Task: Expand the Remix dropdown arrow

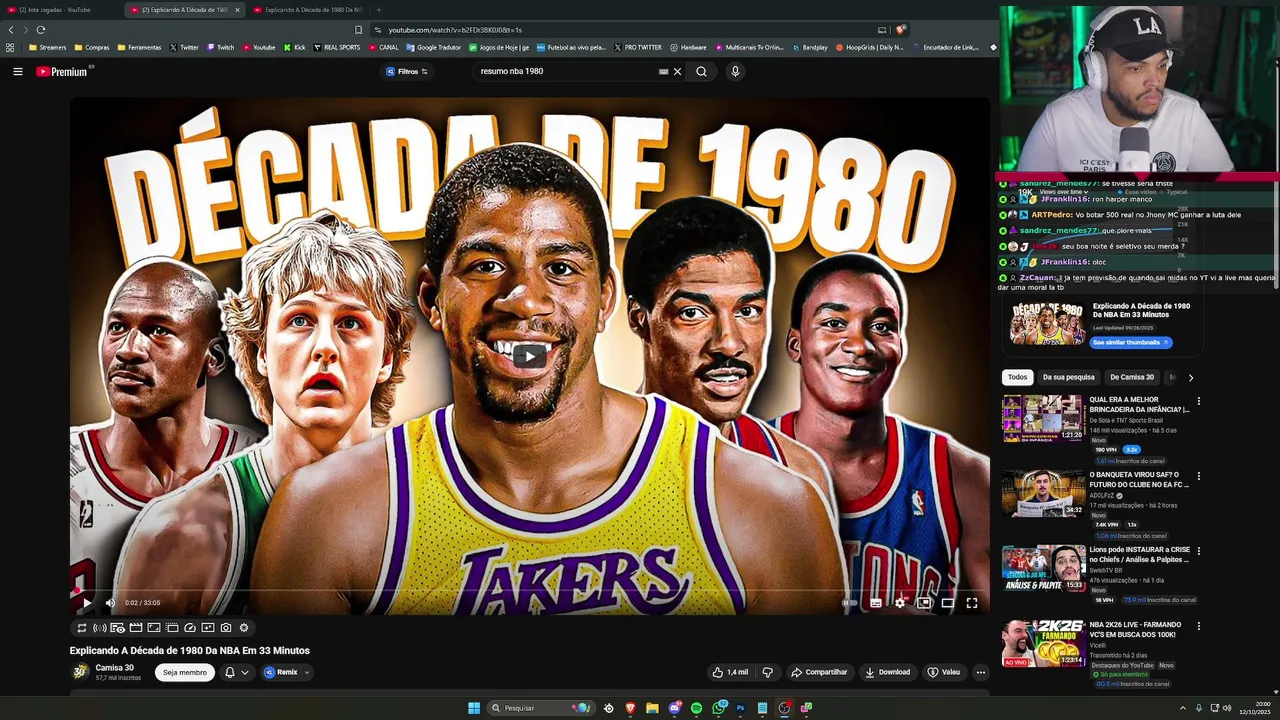Action: point(307,672)
